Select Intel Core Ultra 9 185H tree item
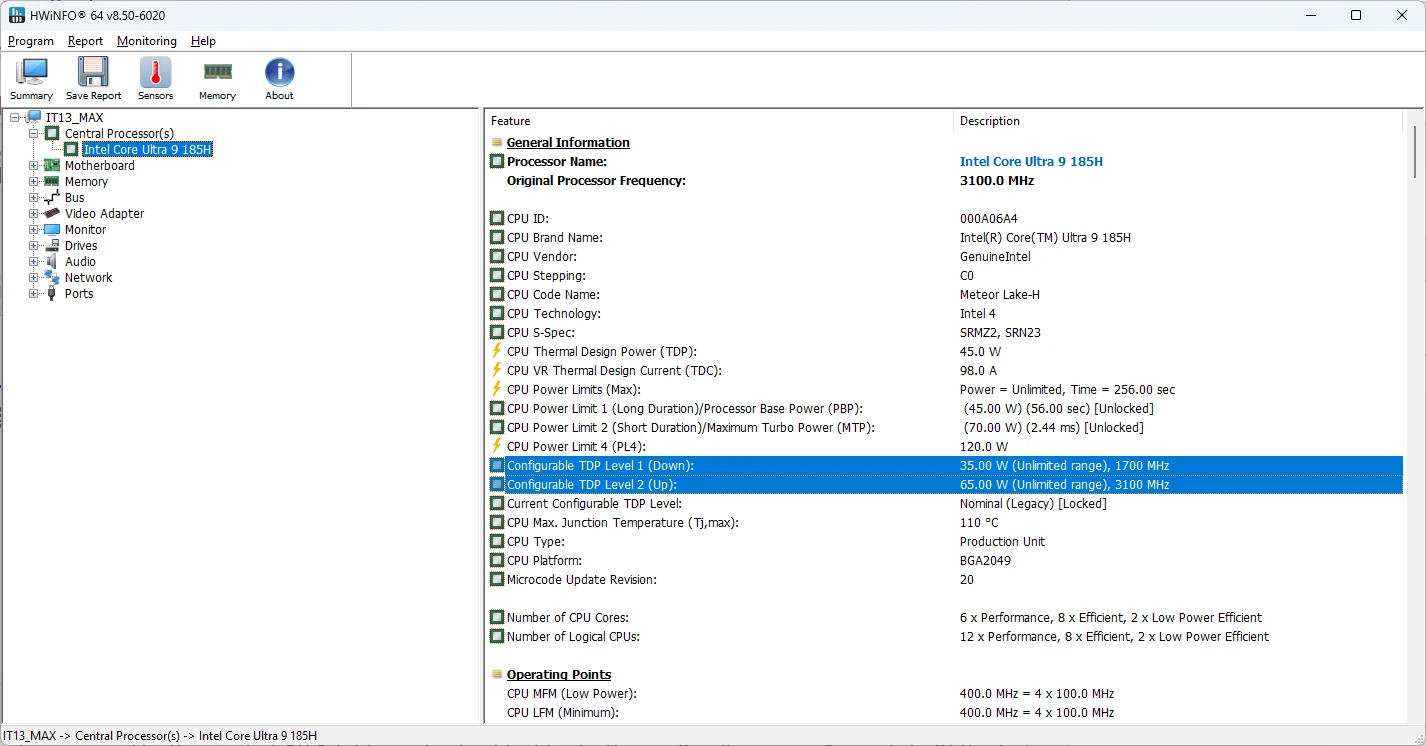Screen dimensions: 1426x746 click(x=148, y=150)
